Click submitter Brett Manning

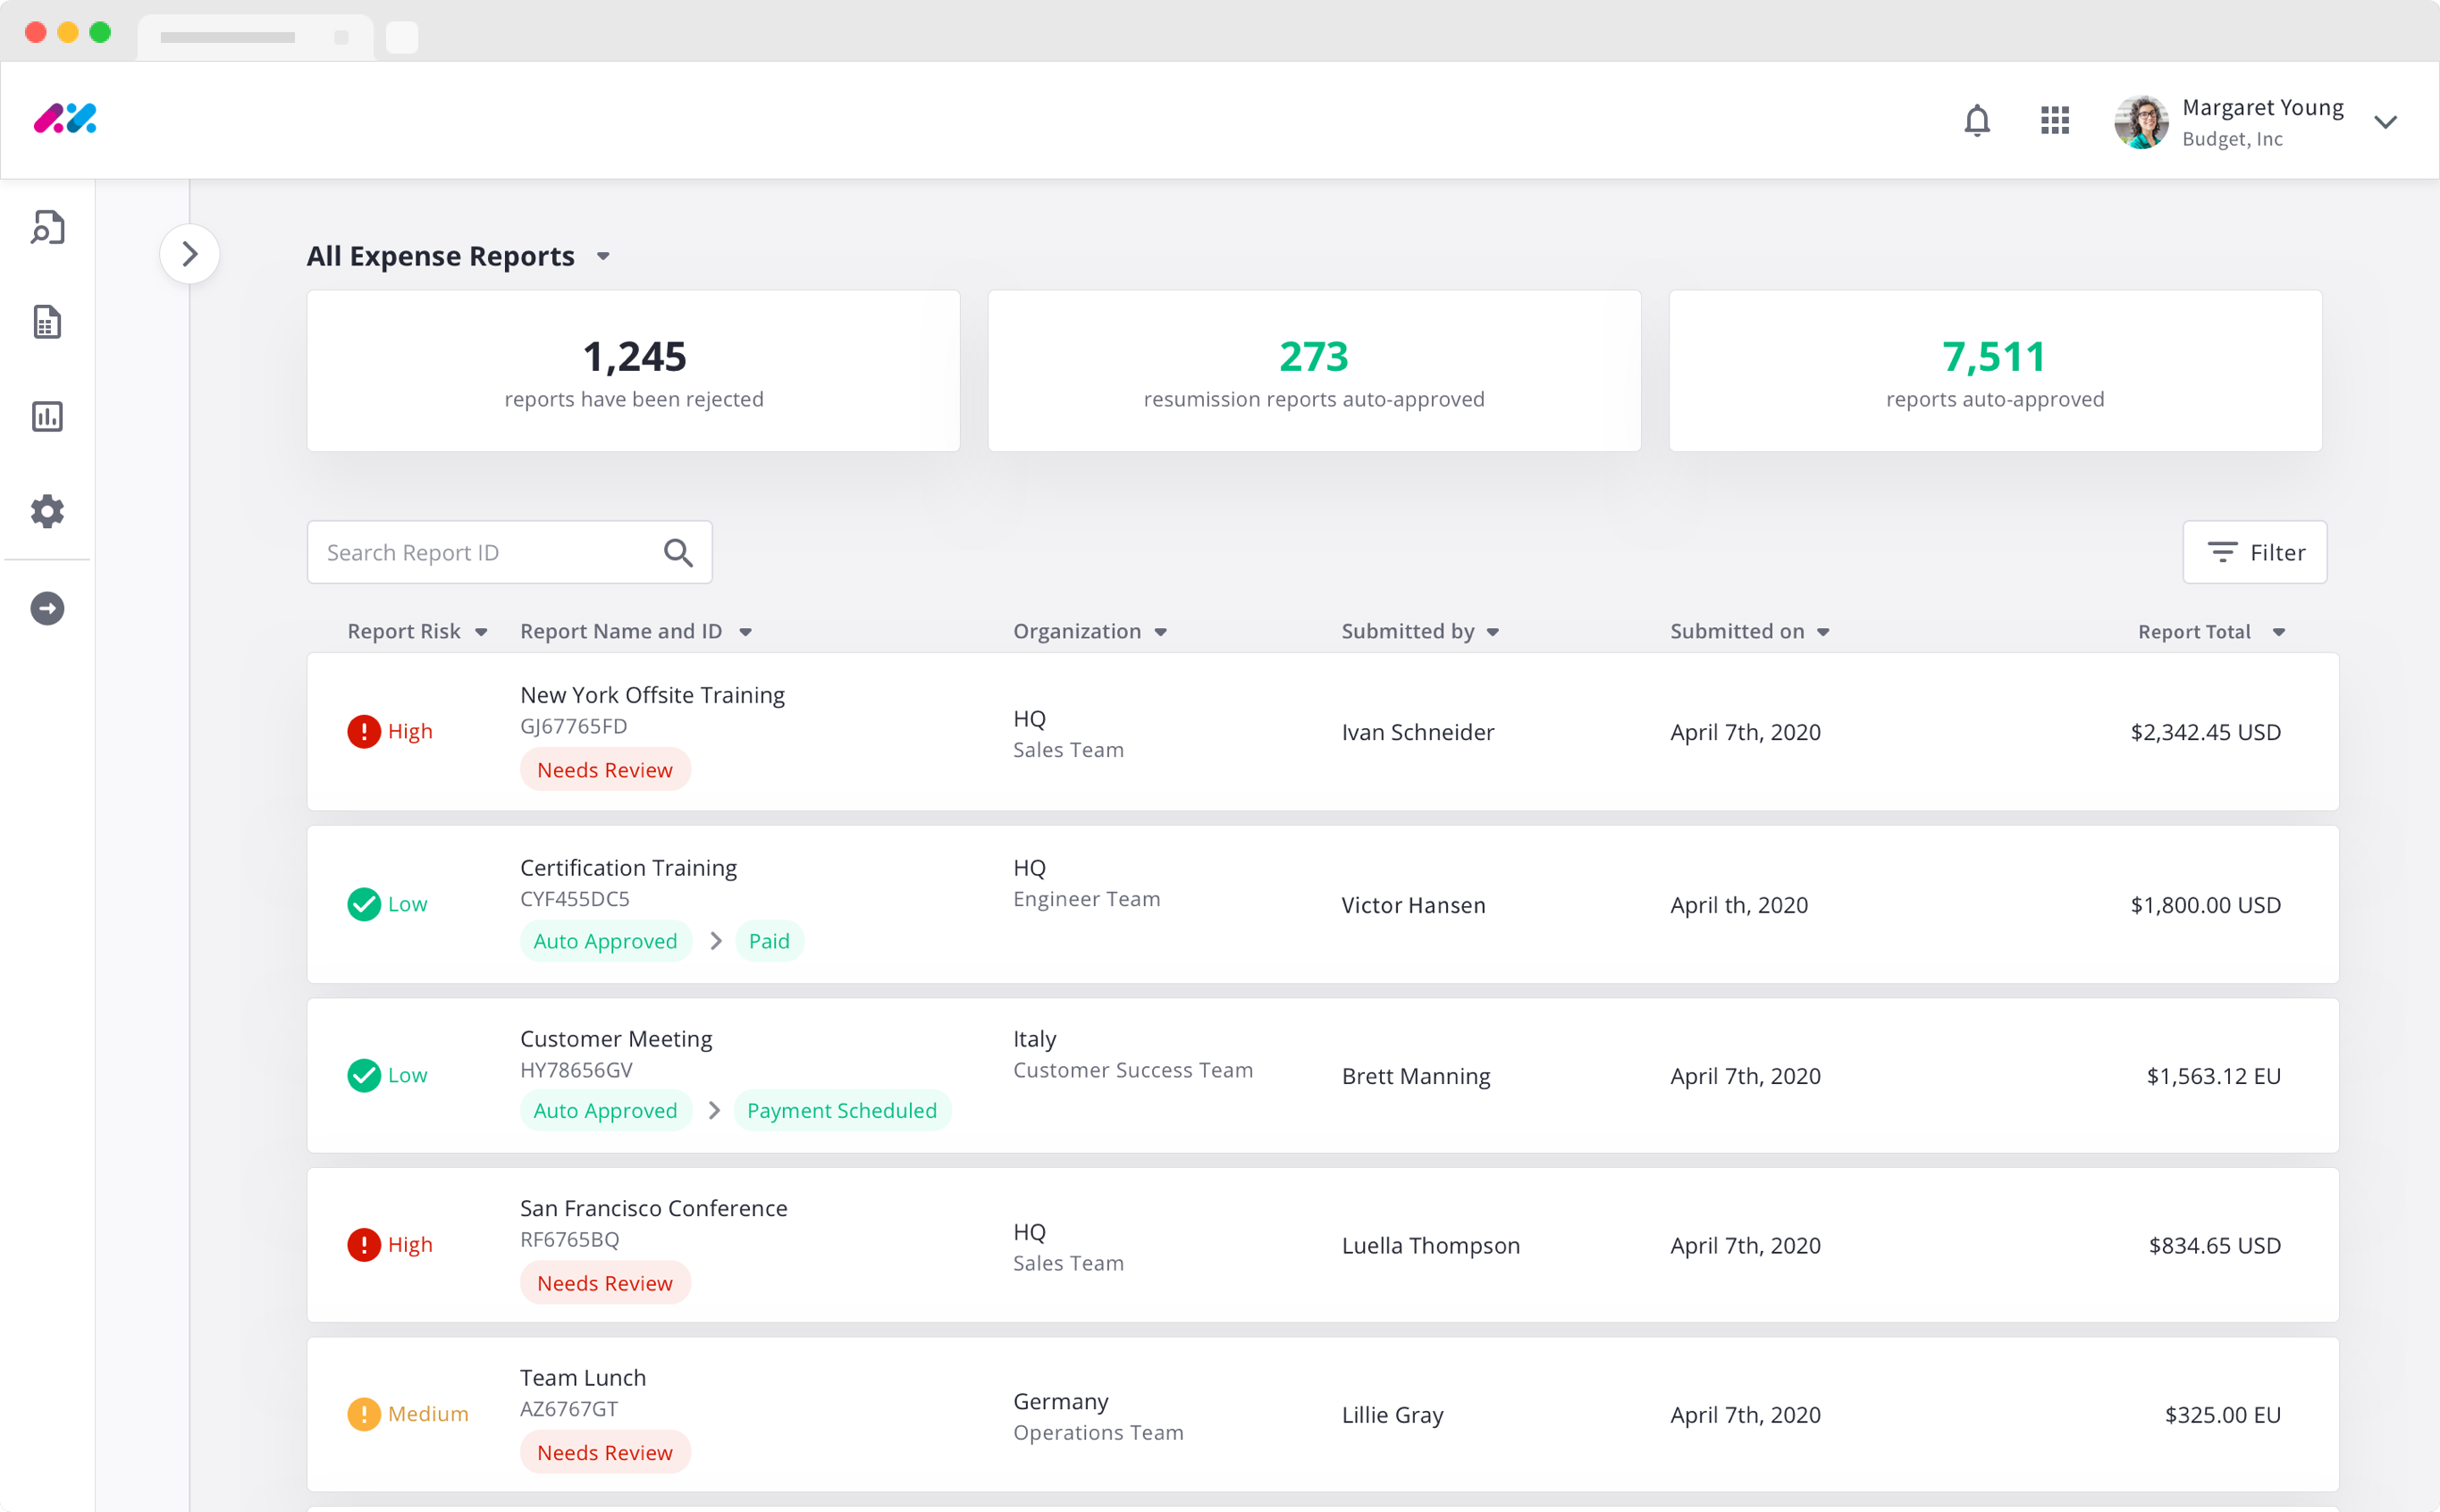click(x=1416, y=1076)
